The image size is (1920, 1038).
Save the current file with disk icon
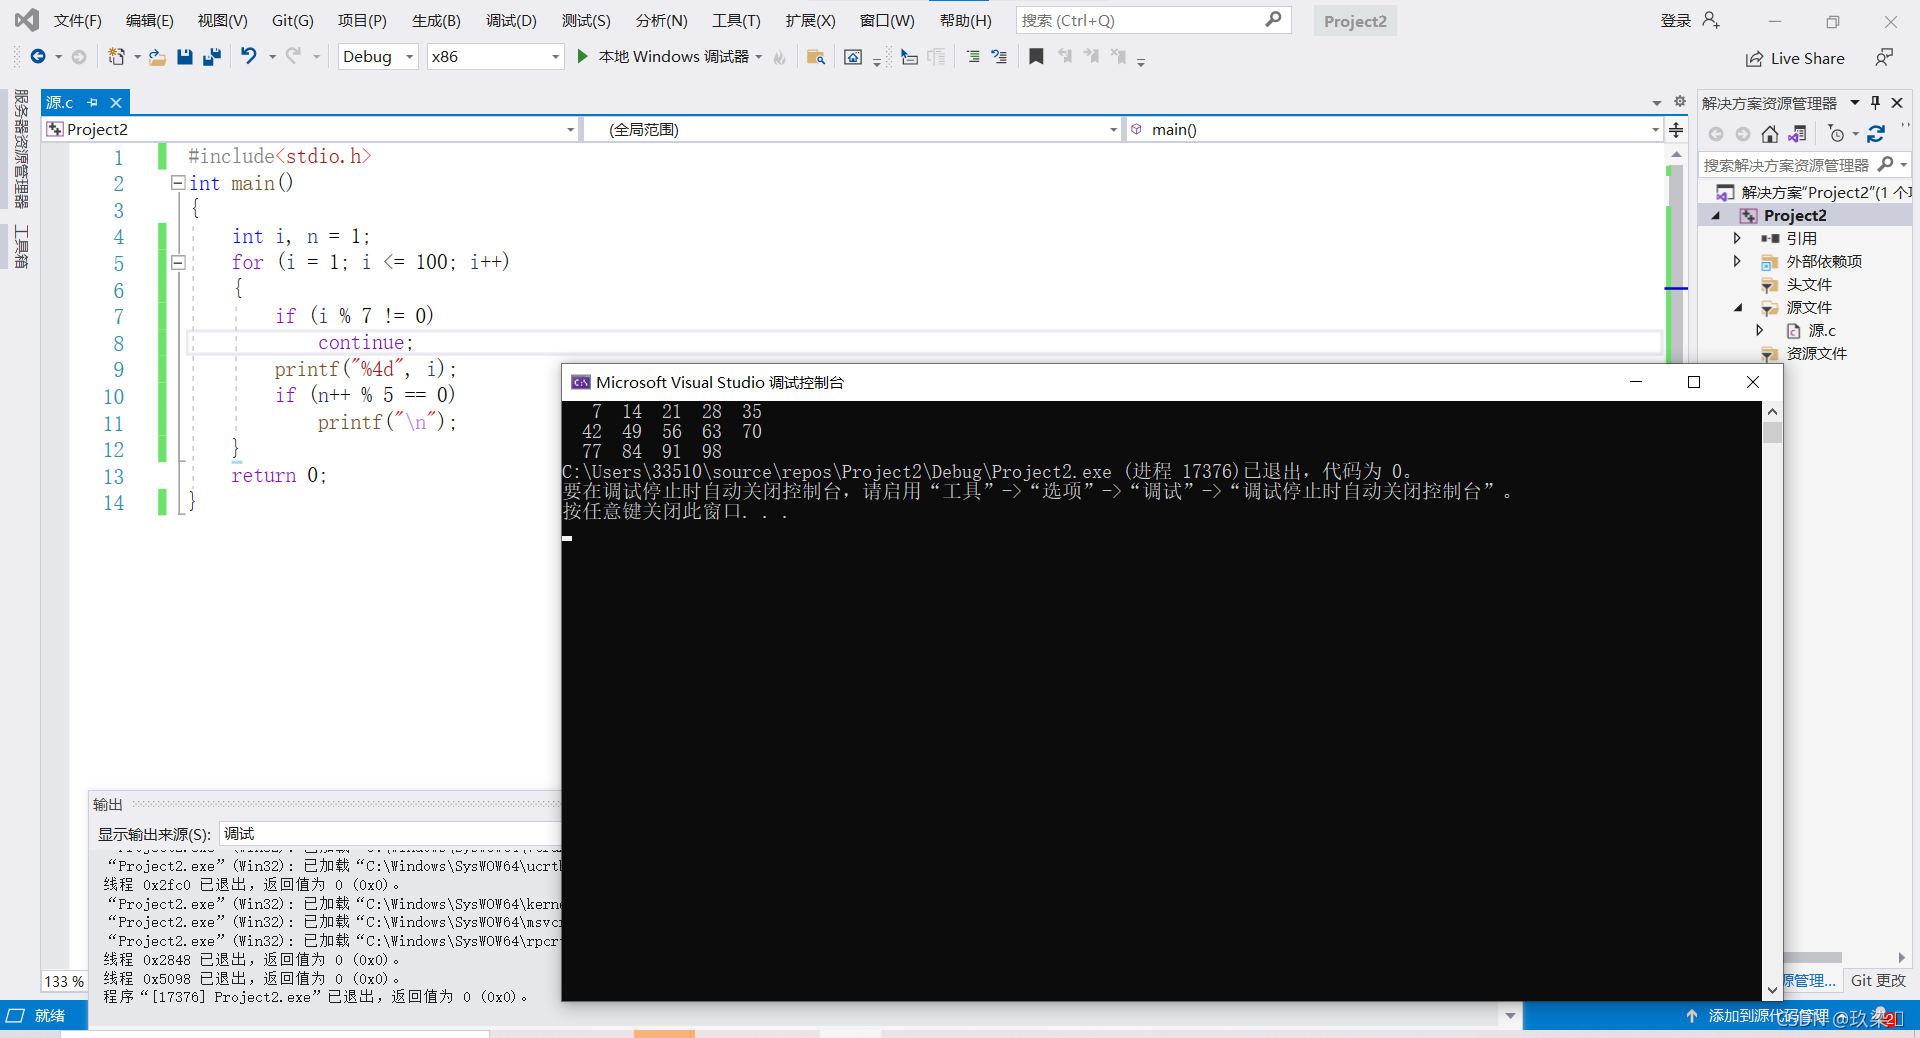184,57
